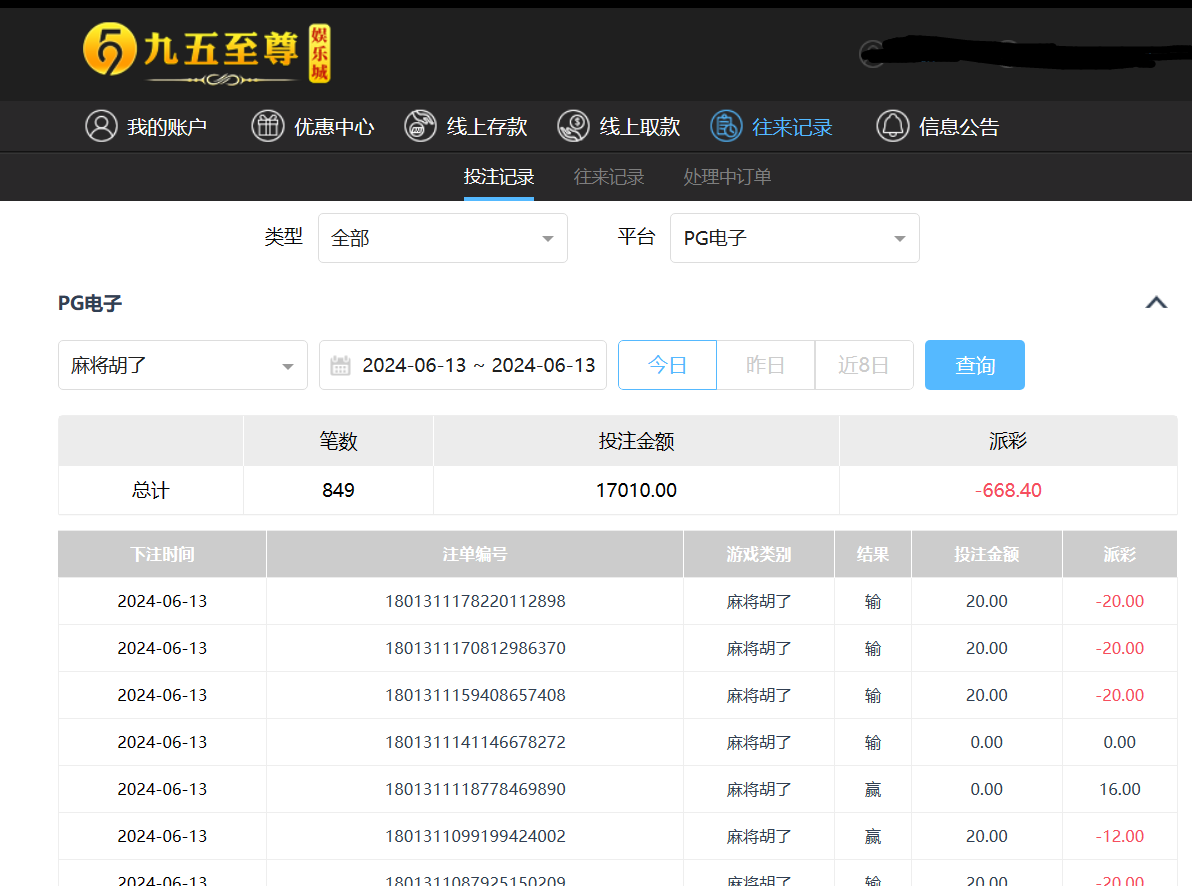Image resolution: width=1192 pixels, height=886 pixels.
Task: Open the 平台 dropdown showing PG电子
Action: click(x=794, y=238)
